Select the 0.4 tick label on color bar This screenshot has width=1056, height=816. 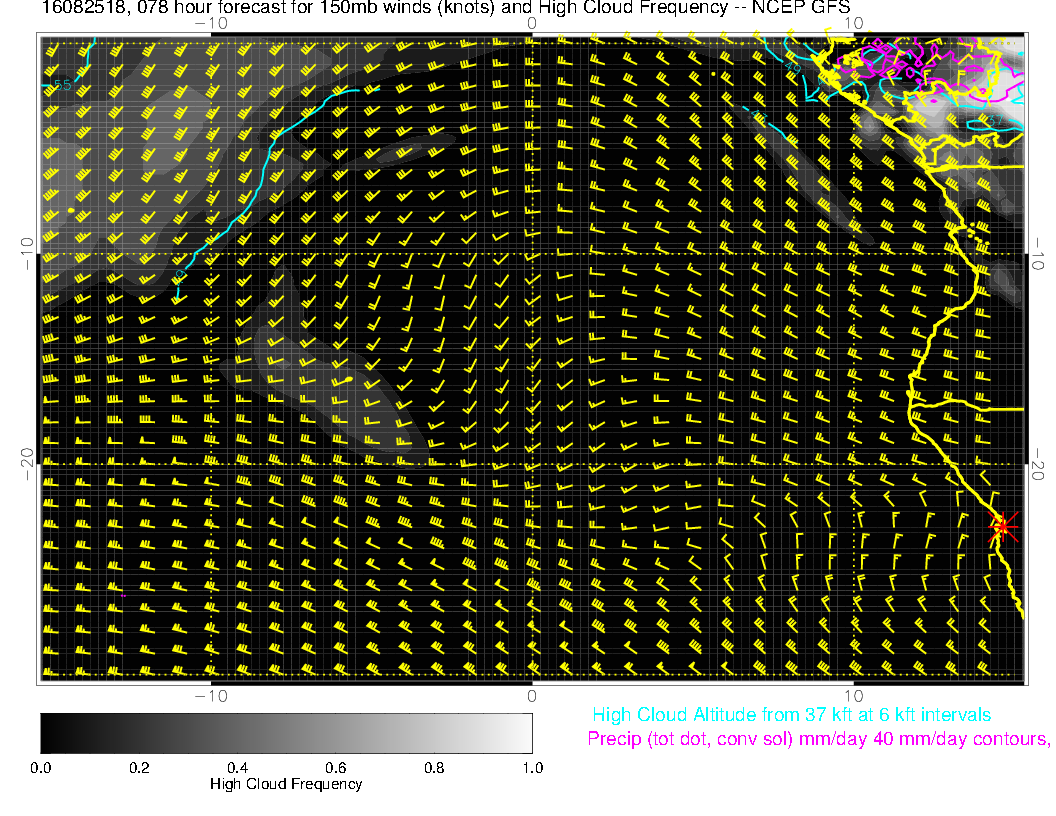pos(237,768)
